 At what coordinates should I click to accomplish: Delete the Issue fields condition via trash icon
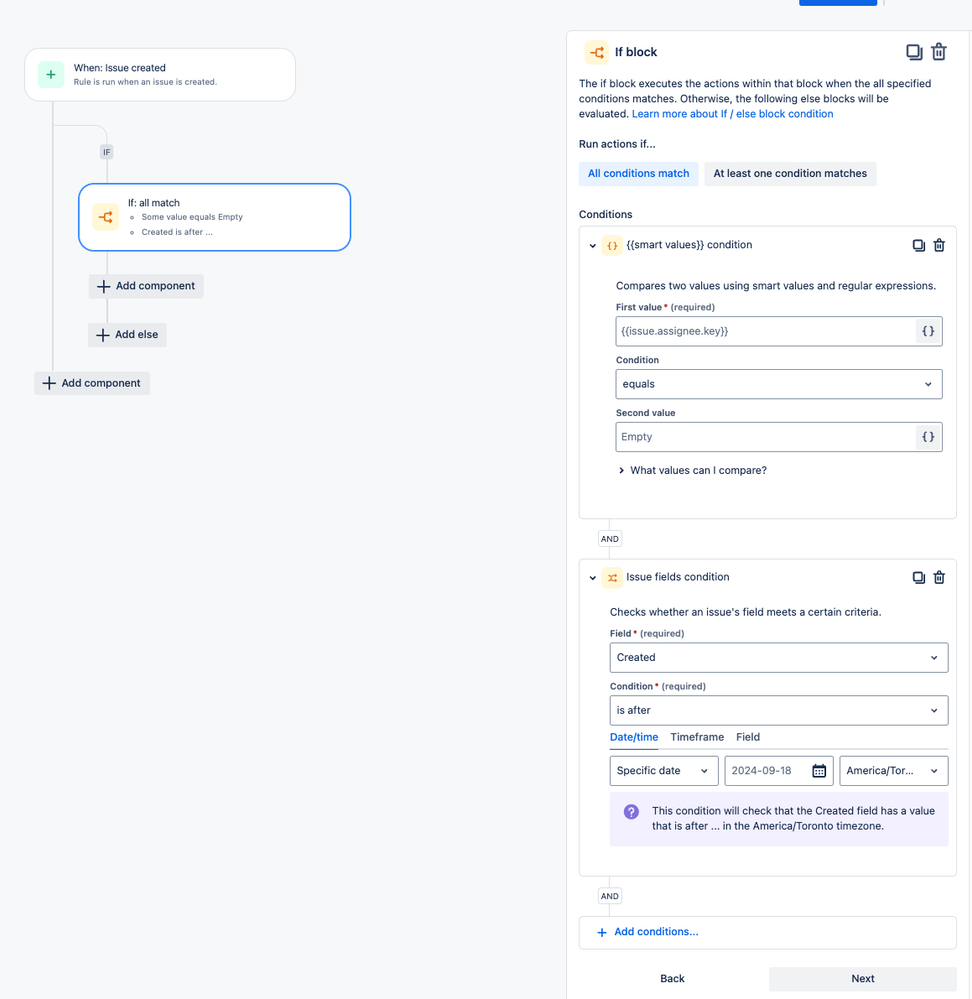pyautogui.click(x=938, y=577)
